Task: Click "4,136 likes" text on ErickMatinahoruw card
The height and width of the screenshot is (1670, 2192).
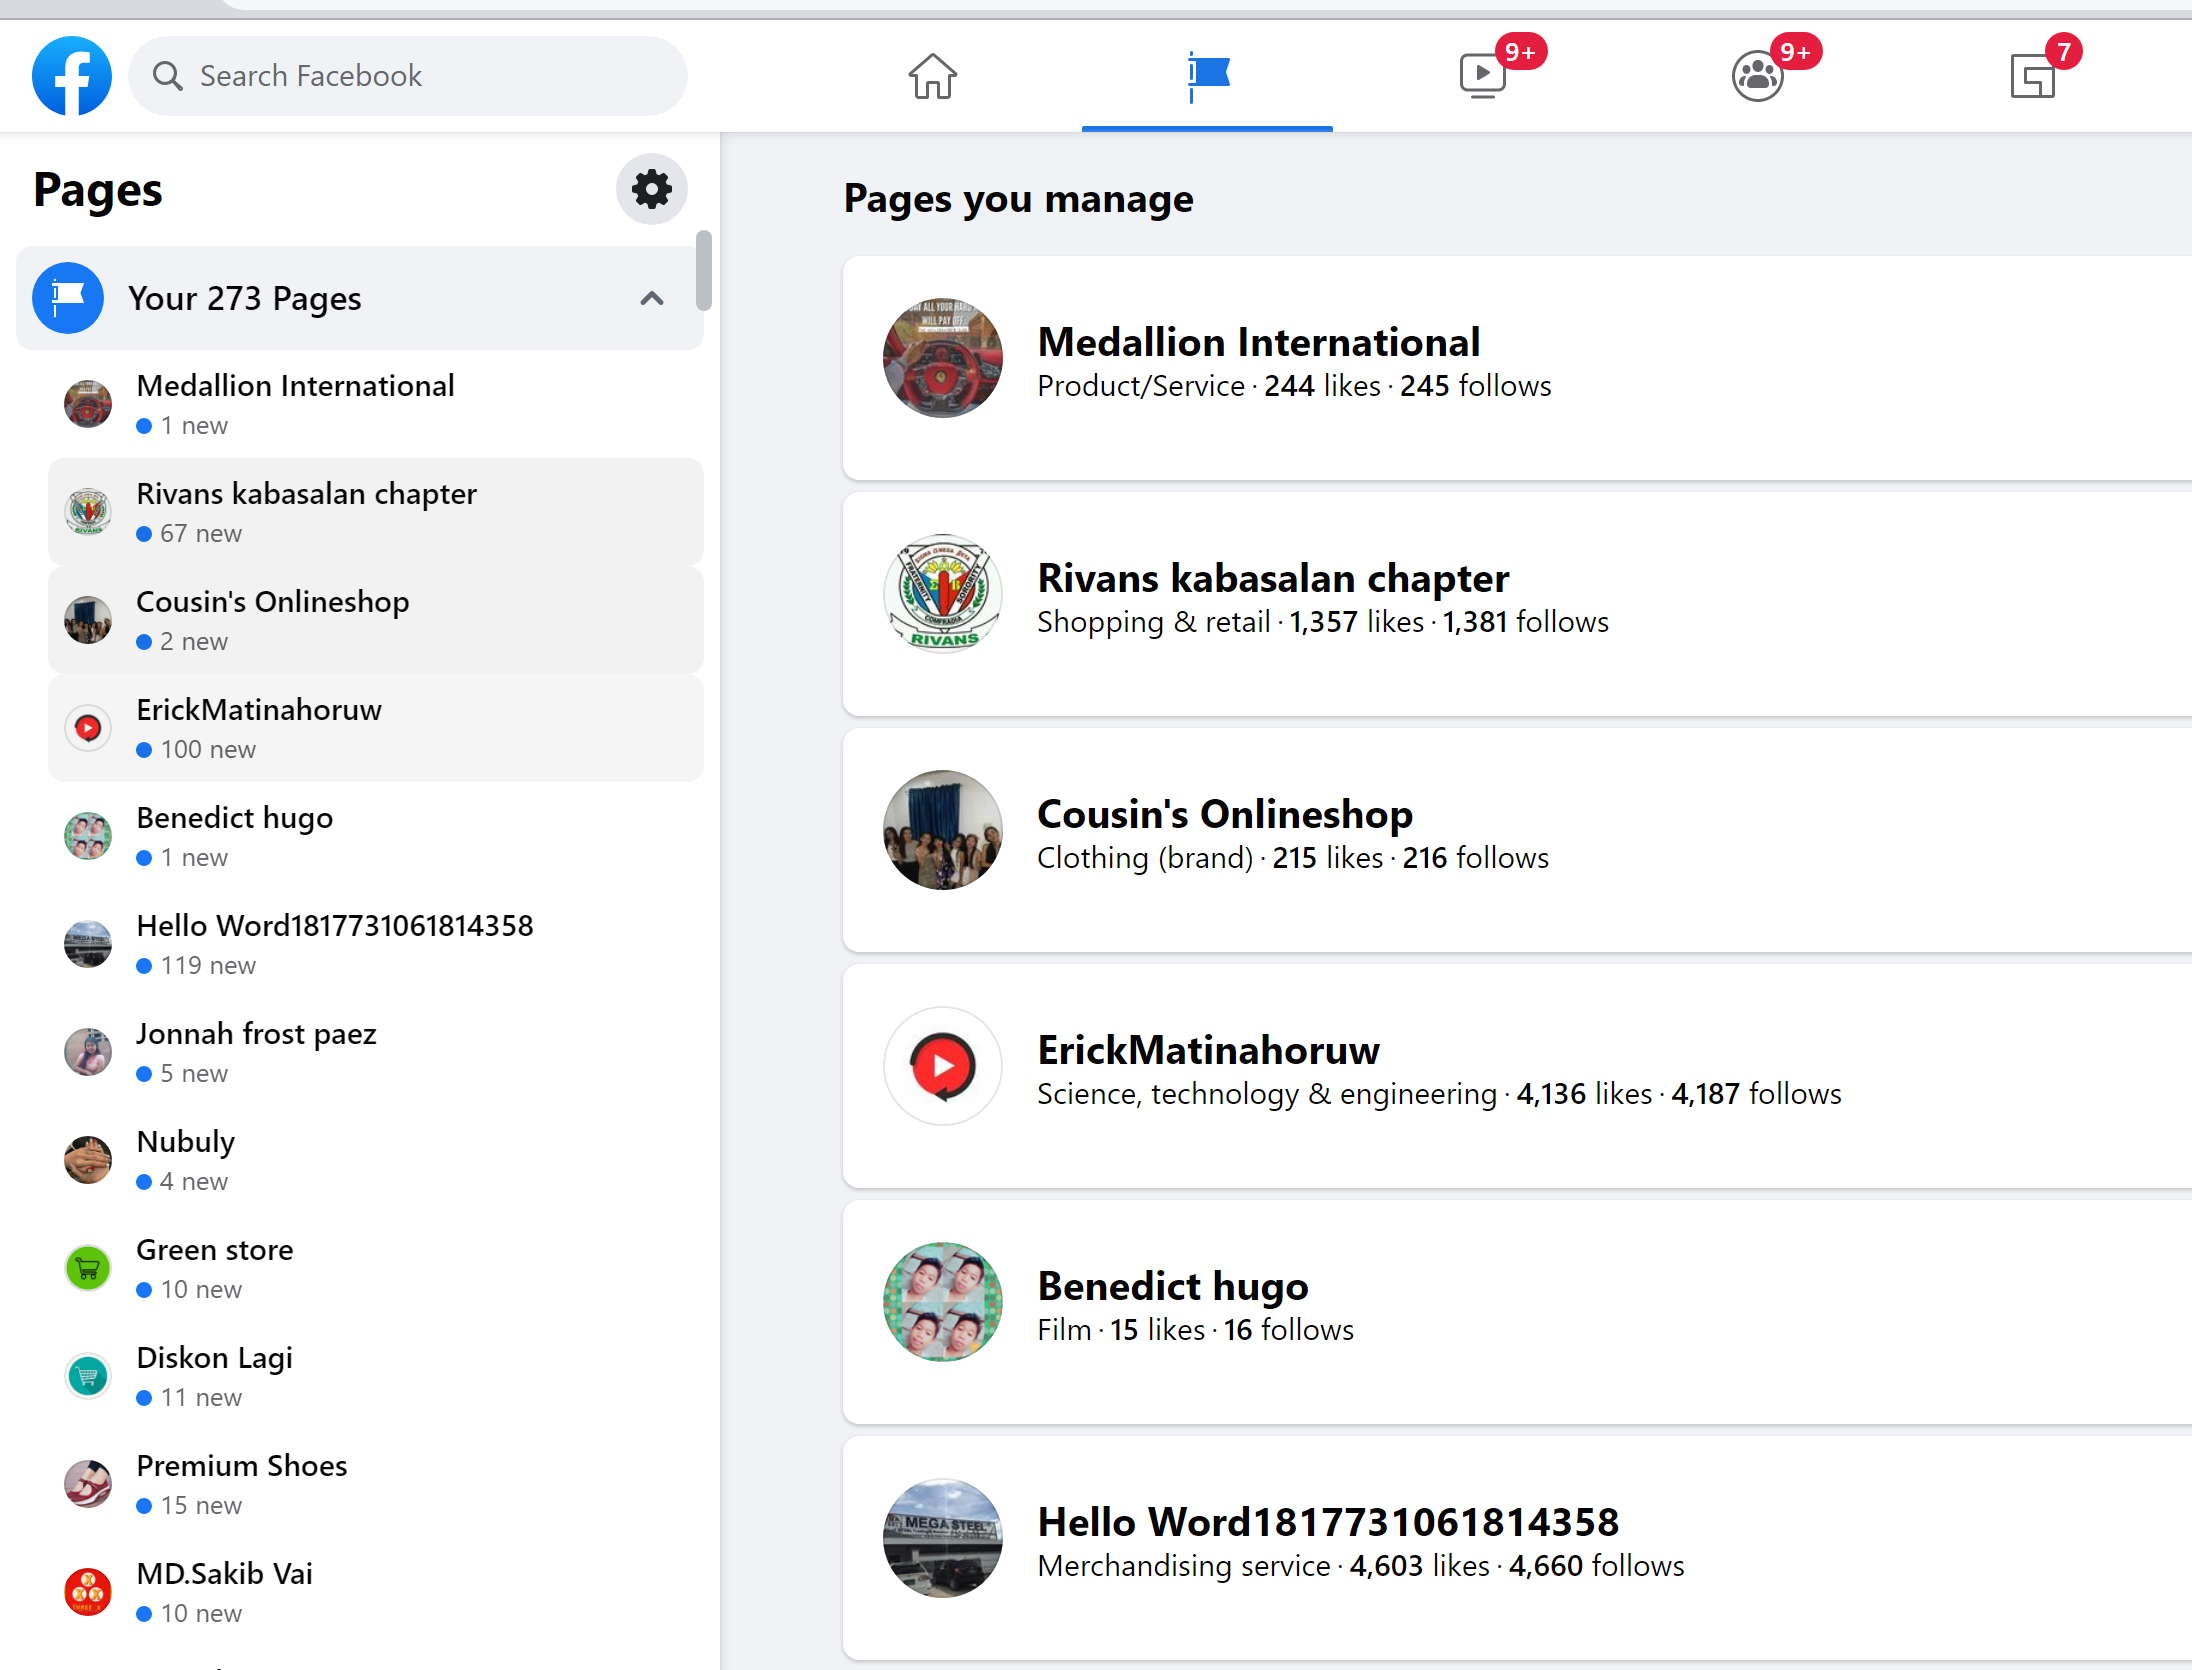Action: tap(1584, 1094)
